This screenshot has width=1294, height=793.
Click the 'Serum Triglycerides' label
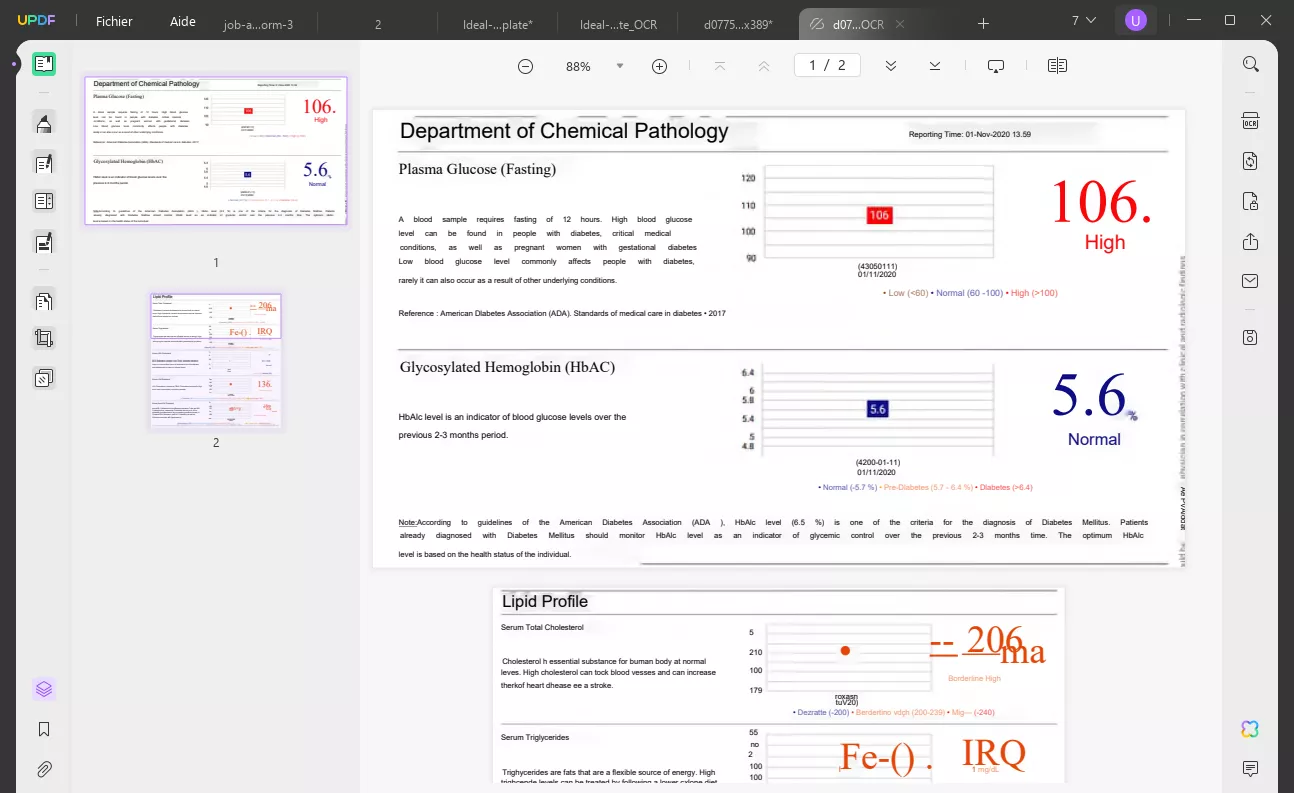tap(535, 737)
